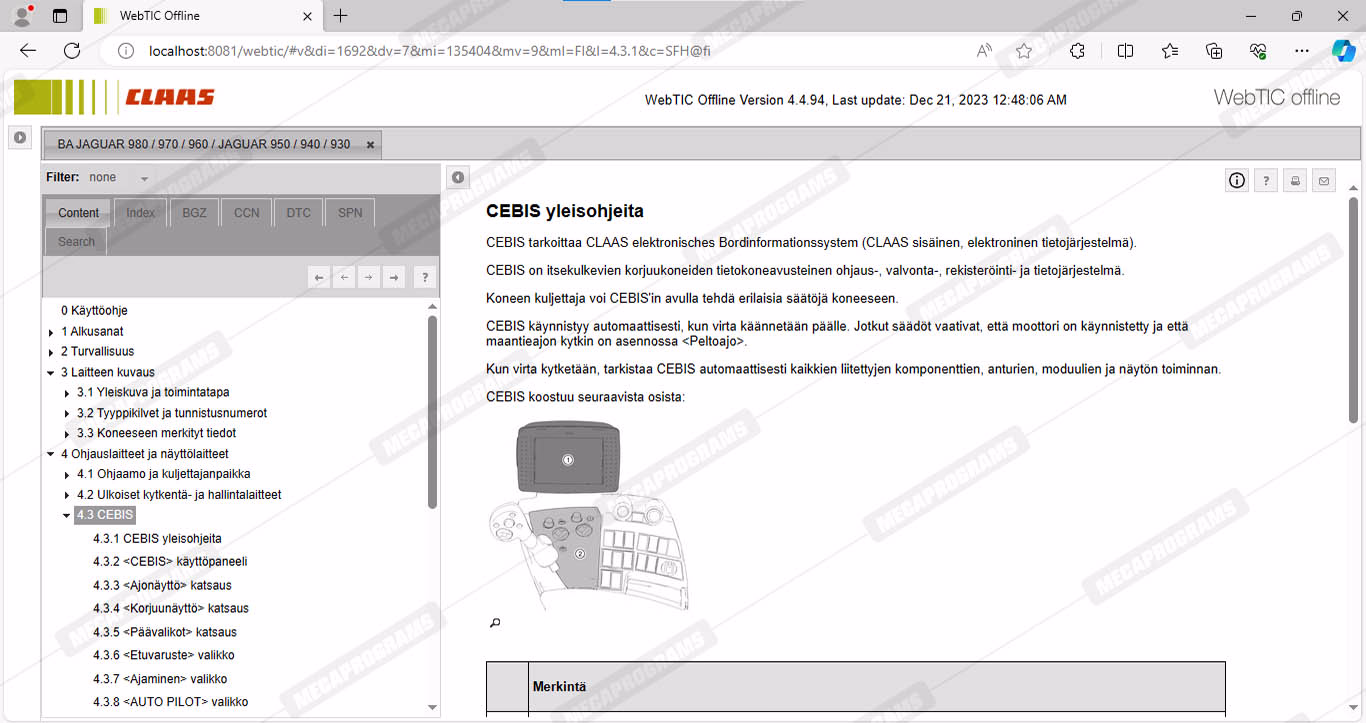Expand 4.2 Ulkoiset kytkentä- ja hallintalaitteet node

coord(68,496)
